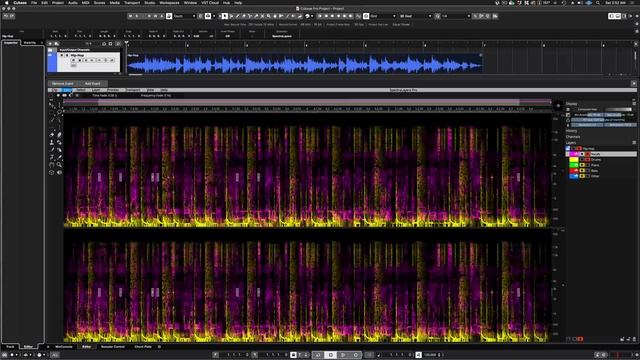Image resolution: width=640 pixels, height=360 pixels.
Task: Click the Drums layer yellow swatch
Action: 574,160
